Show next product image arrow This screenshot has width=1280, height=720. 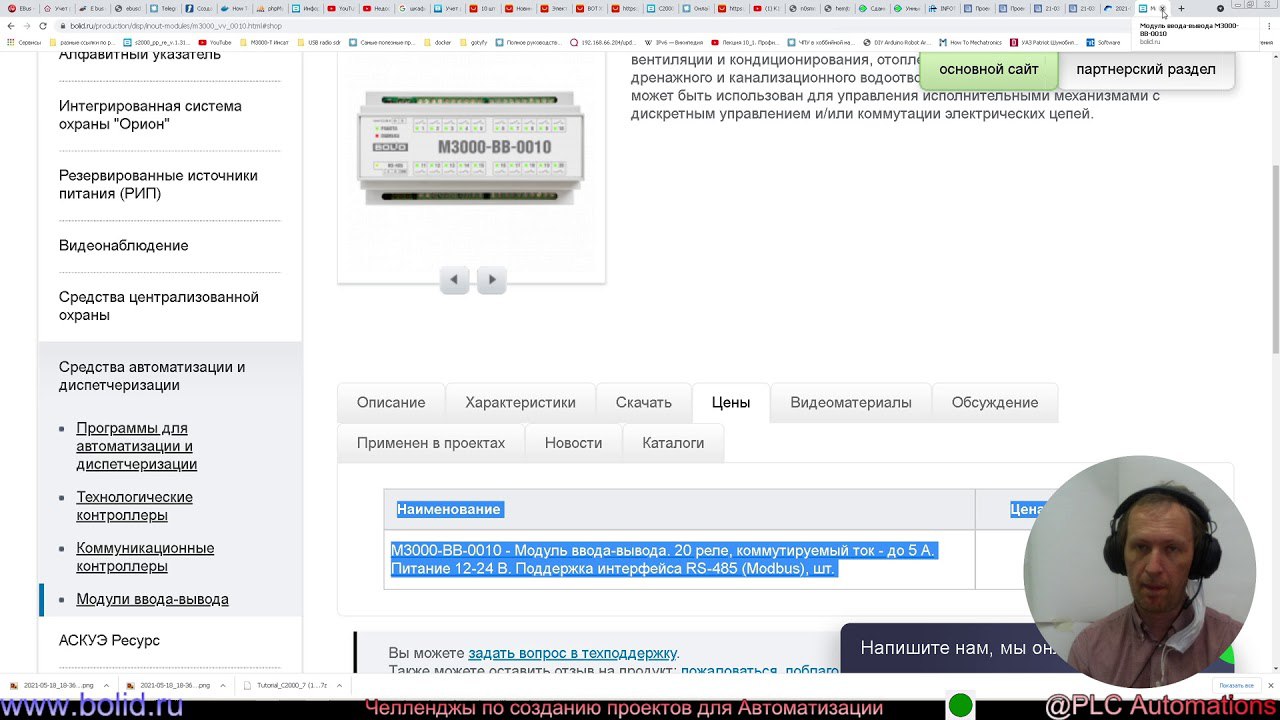(491, 280)
